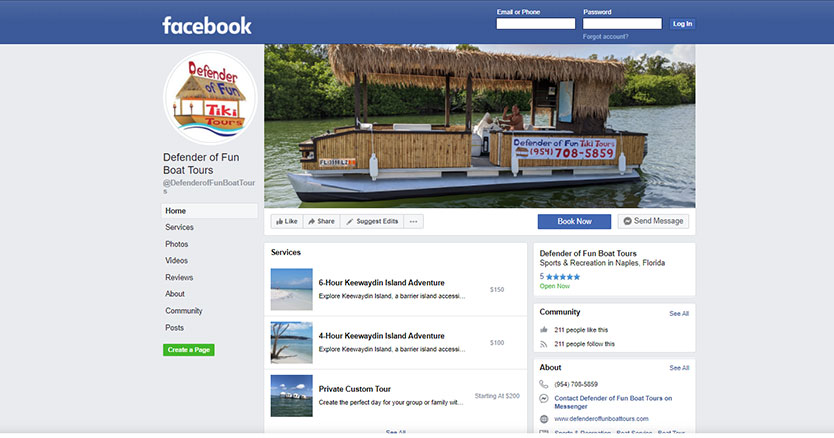Click Suggest Edits button
Screen dimensions: 834x438
pos(372,221)
